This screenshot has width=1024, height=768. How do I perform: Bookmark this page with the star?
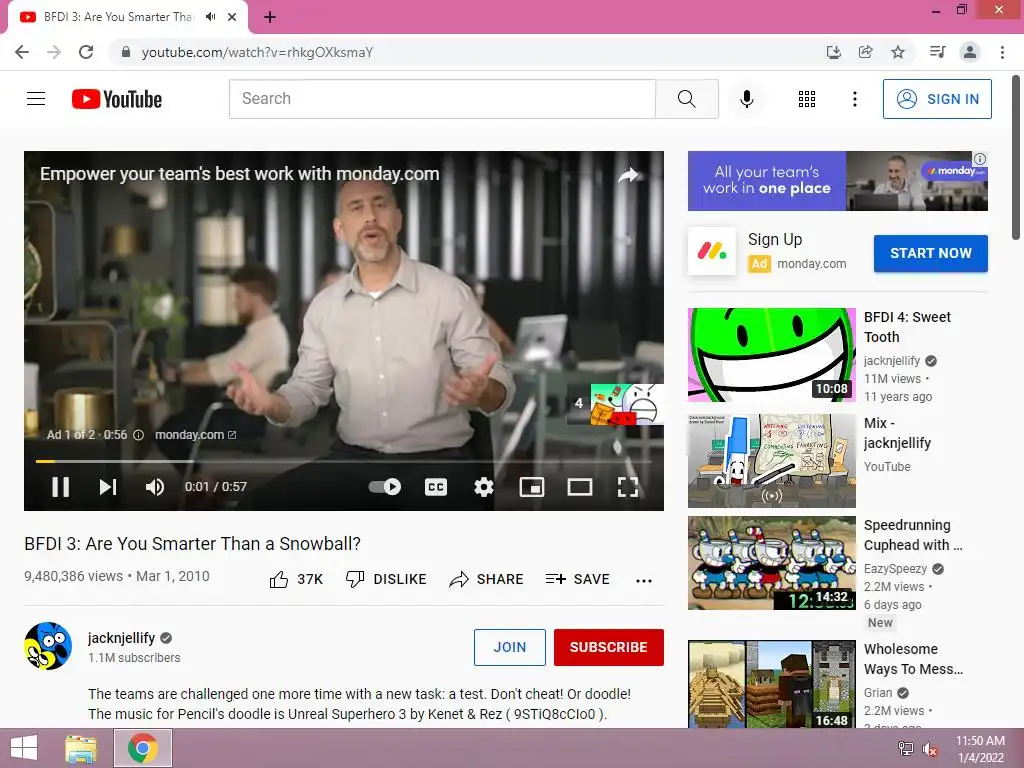pos(898,52)
